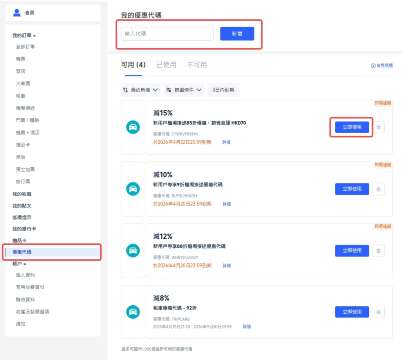Screen dimensions: 402x360
Task: Click the orange tag above the 減15% coupon
Action: pyautogui.click(x=383, y=103)
